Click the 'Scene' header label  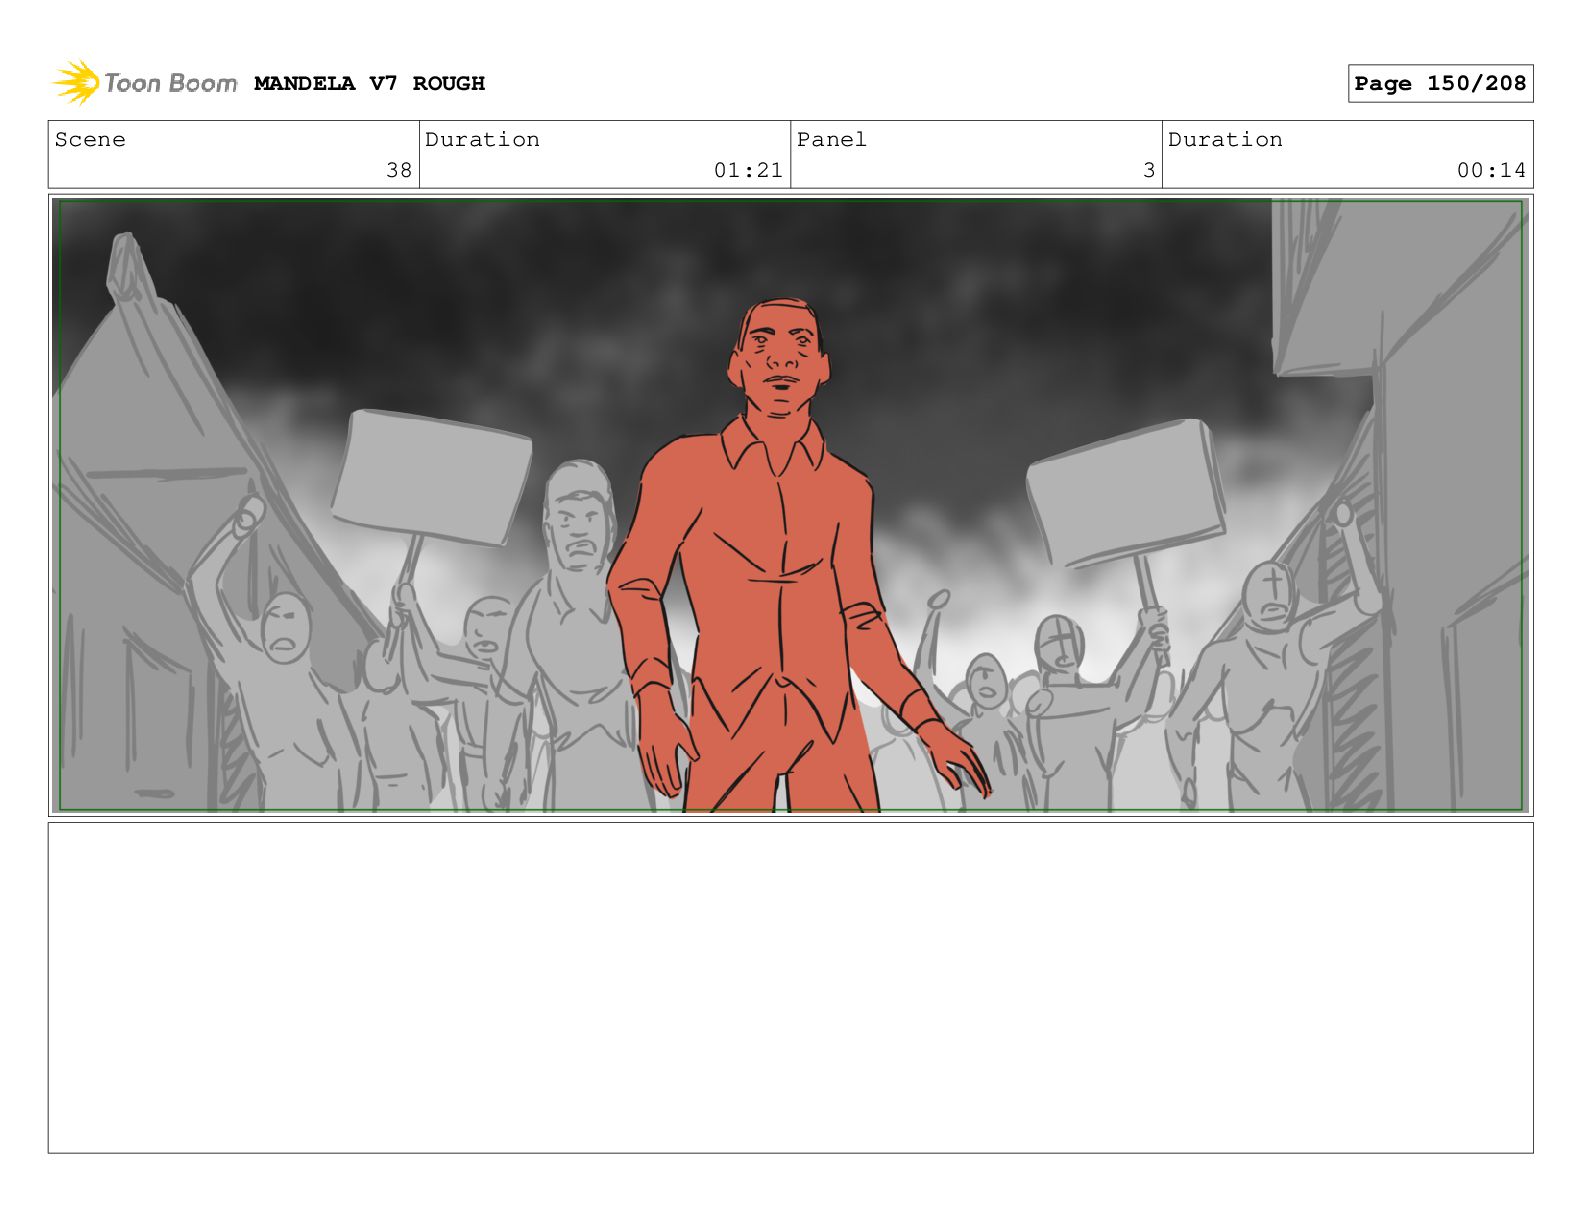pyautogui.click(x=90, y=140)
